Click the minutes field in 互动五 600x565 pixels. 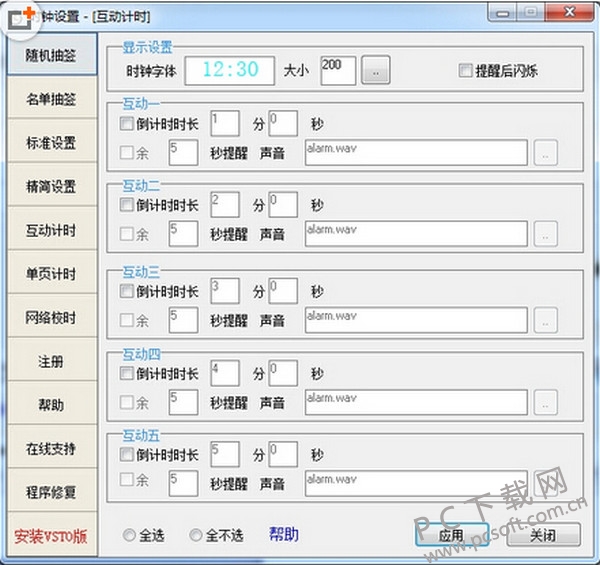[x=225, y=454]
